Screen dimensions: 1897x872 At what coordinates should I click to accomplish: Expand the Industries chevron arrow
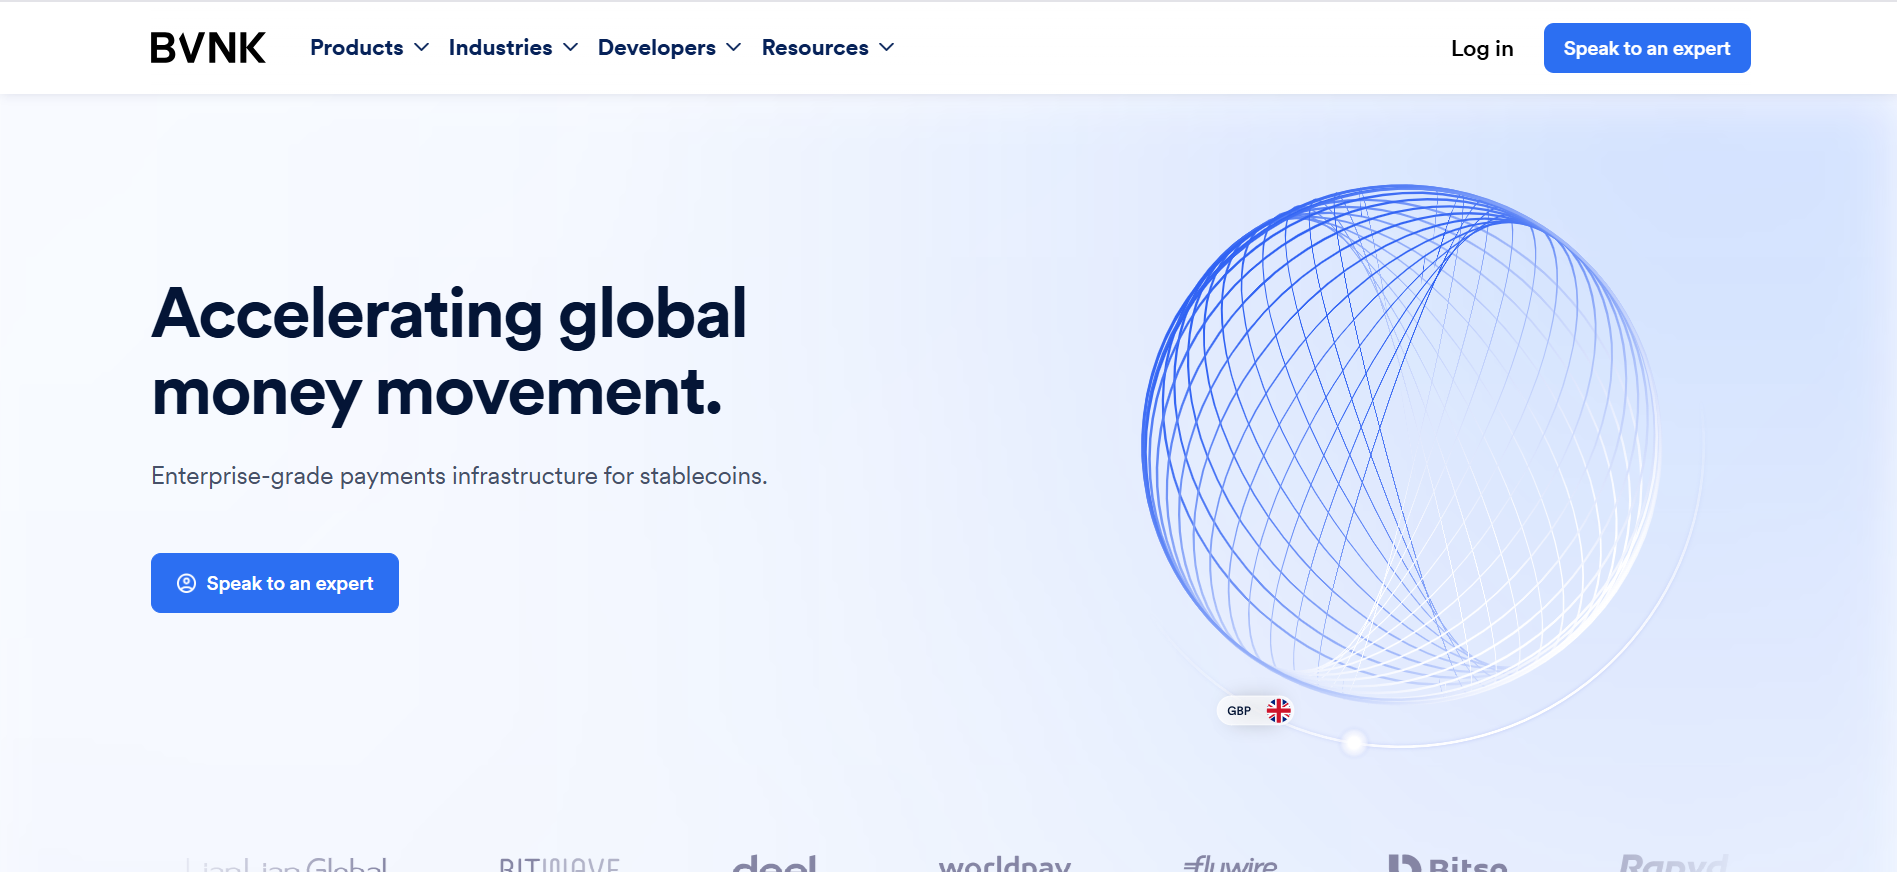click(x=570, y=48)
